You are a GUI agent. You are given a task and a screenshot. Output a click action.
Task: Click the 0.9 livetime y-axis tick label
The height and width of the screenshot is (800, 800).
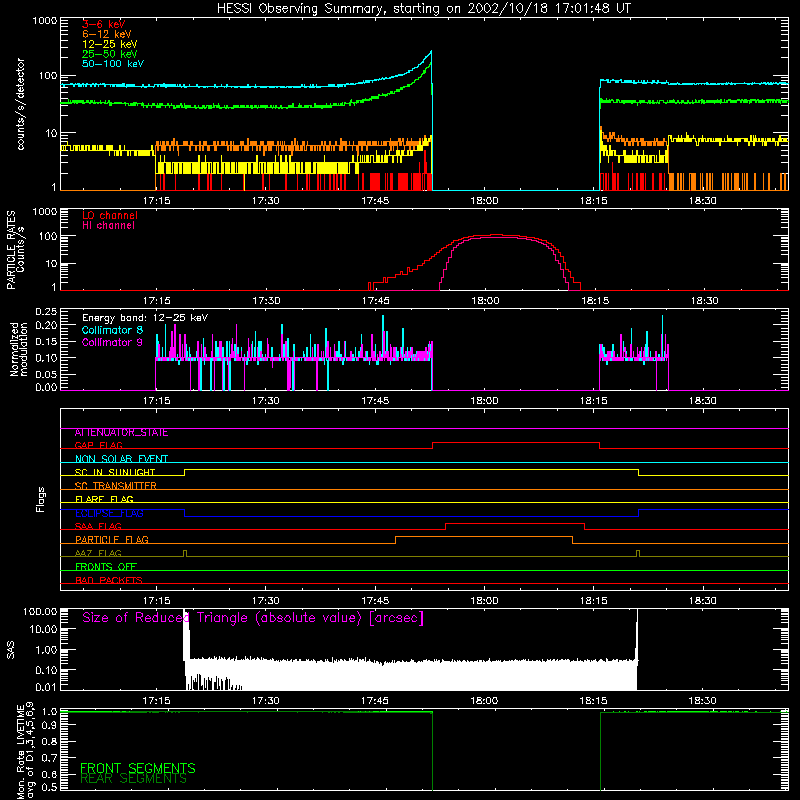pos(49,725)
